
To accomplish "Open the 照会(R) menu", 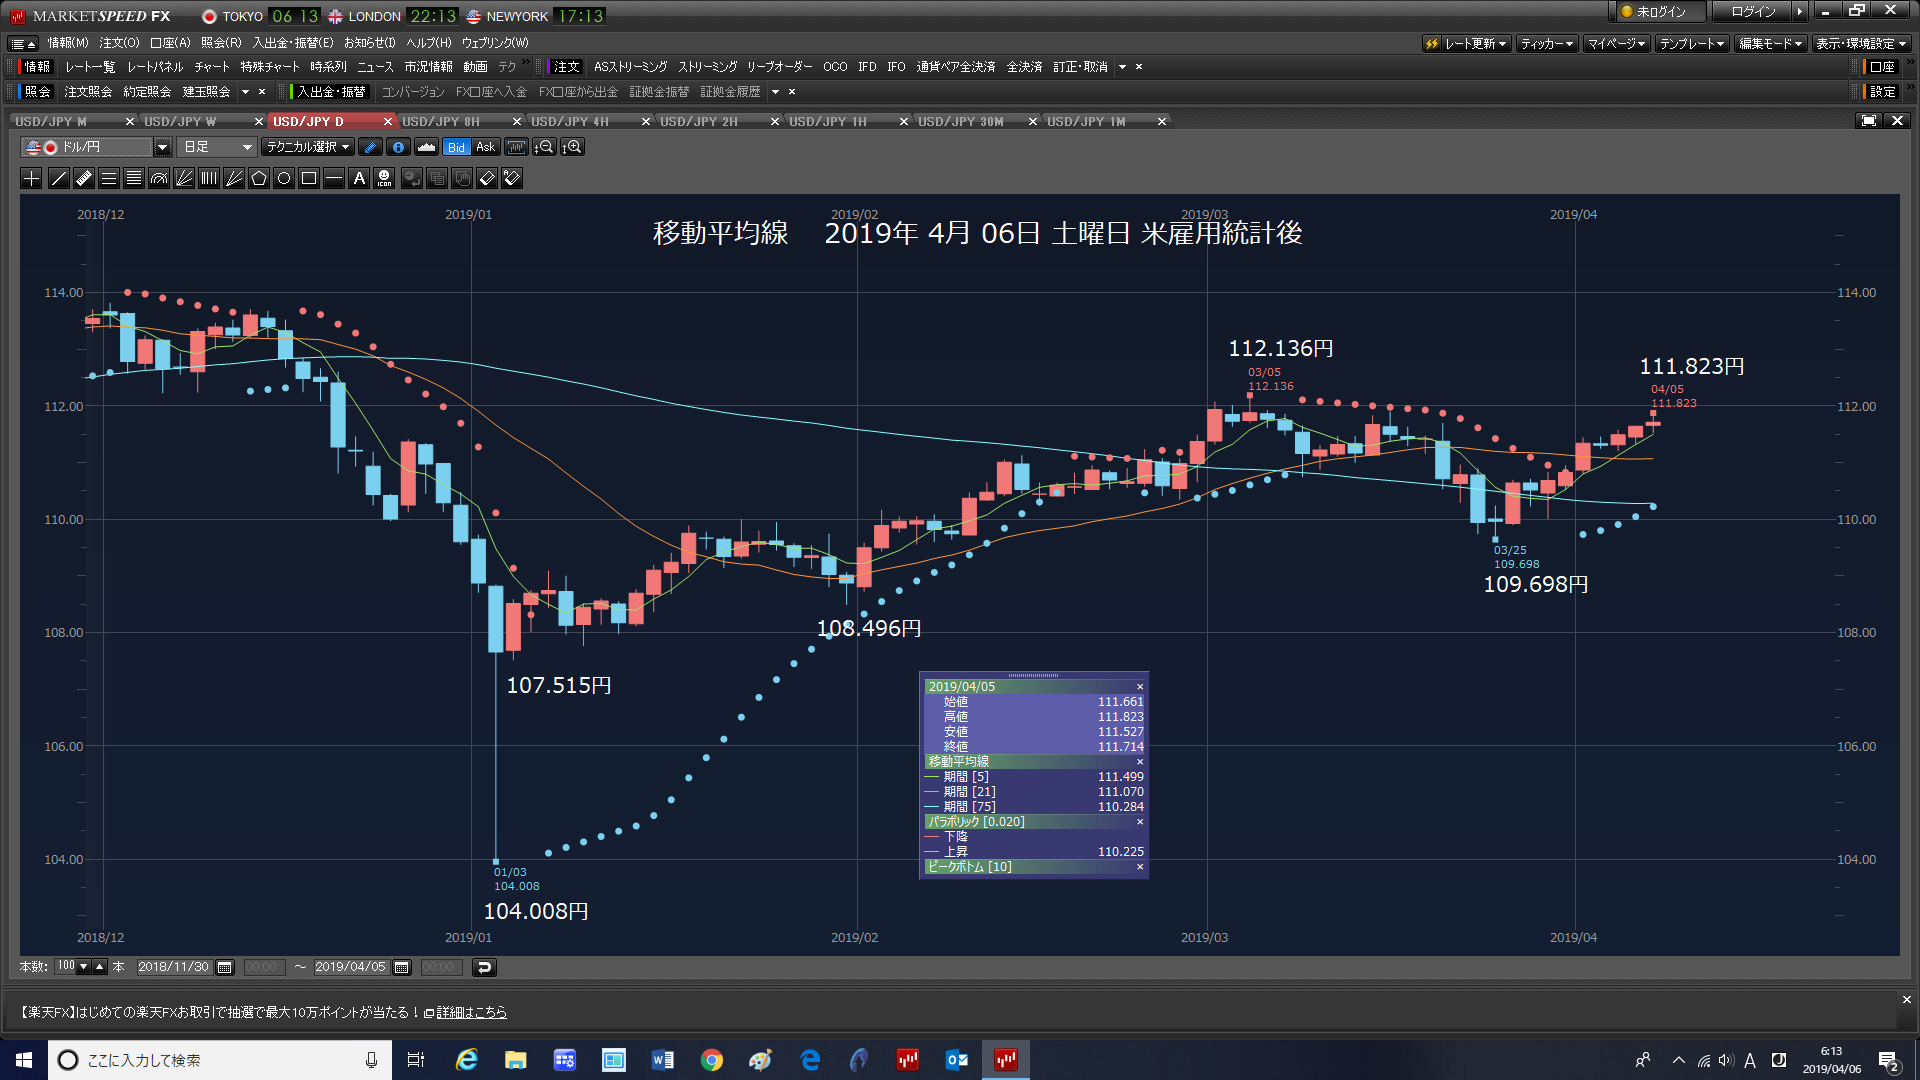I will (x=221, y=43).
